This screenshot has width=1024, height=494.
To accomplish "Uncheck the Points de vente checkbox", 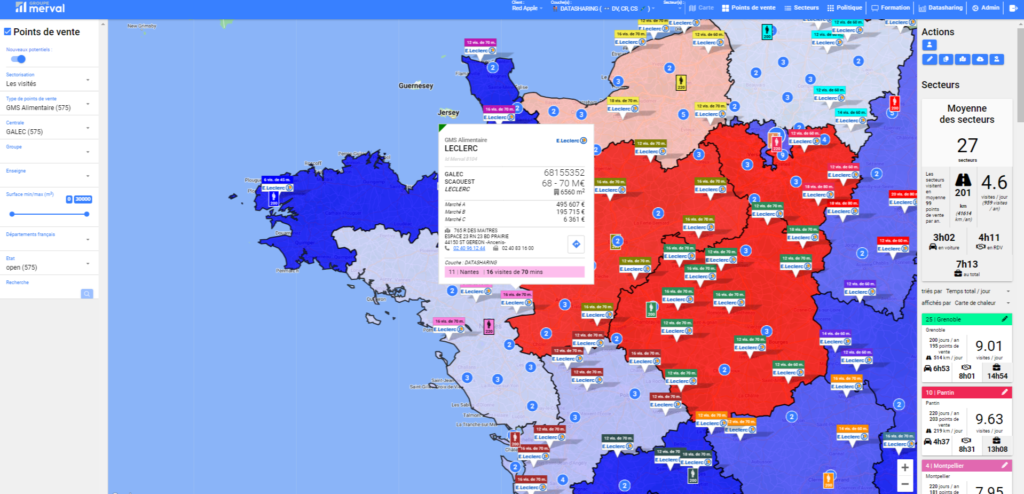I will (x=8, y=32).
